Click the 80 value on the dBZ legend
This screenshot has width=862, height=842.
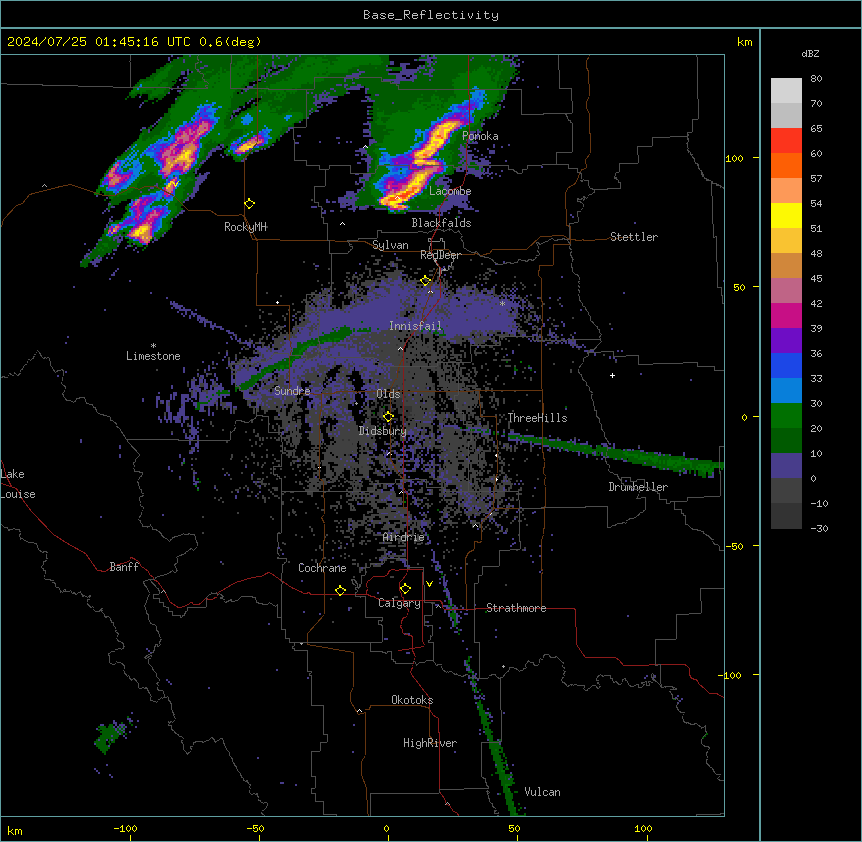816,79
